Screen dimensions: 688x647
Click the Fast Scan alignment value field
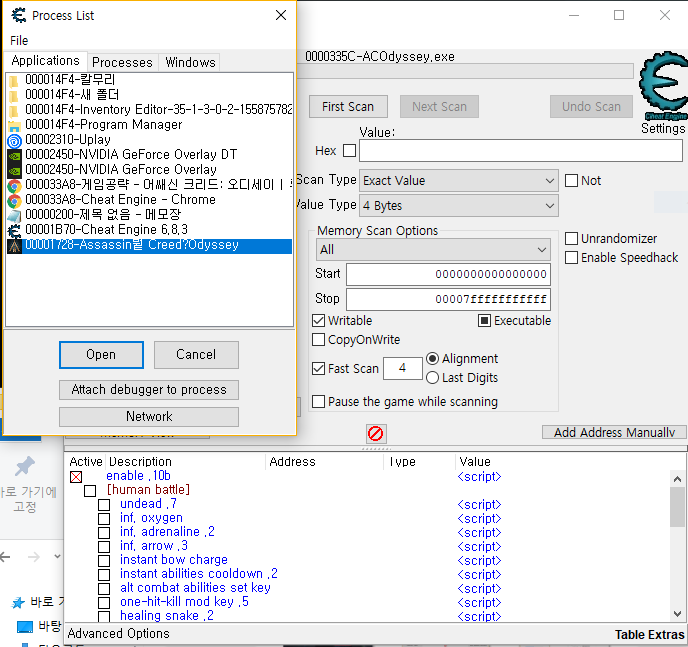tap(403, 368)
